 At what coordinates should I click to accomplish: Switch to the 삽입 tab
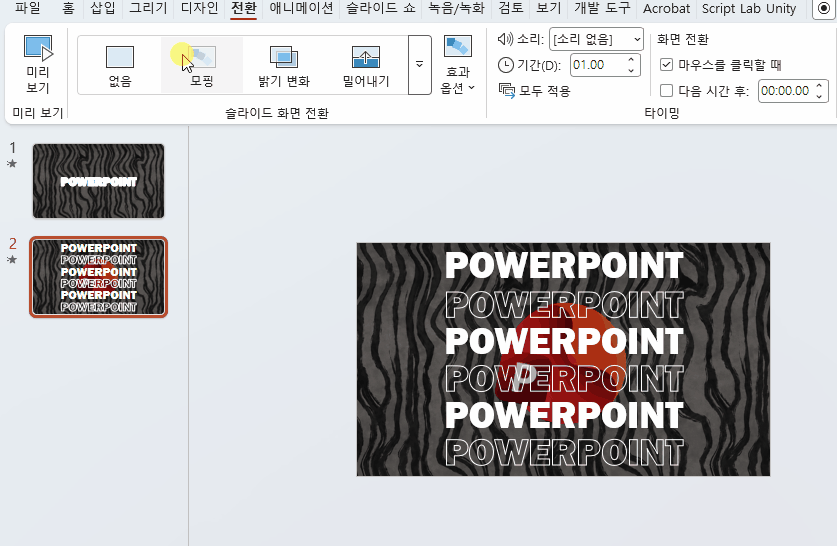[103, 8]
